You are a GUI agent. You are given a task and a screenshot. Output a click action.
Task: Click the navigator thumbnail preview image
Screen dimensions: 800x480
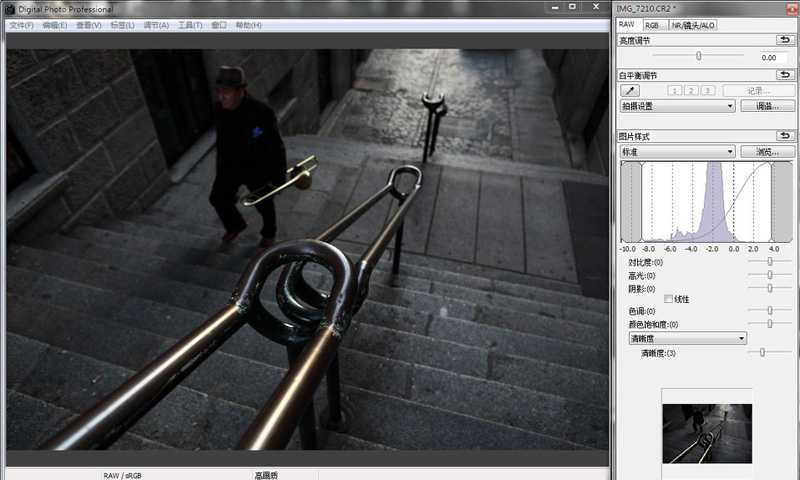pyautogui.click(x=707, y=434)
